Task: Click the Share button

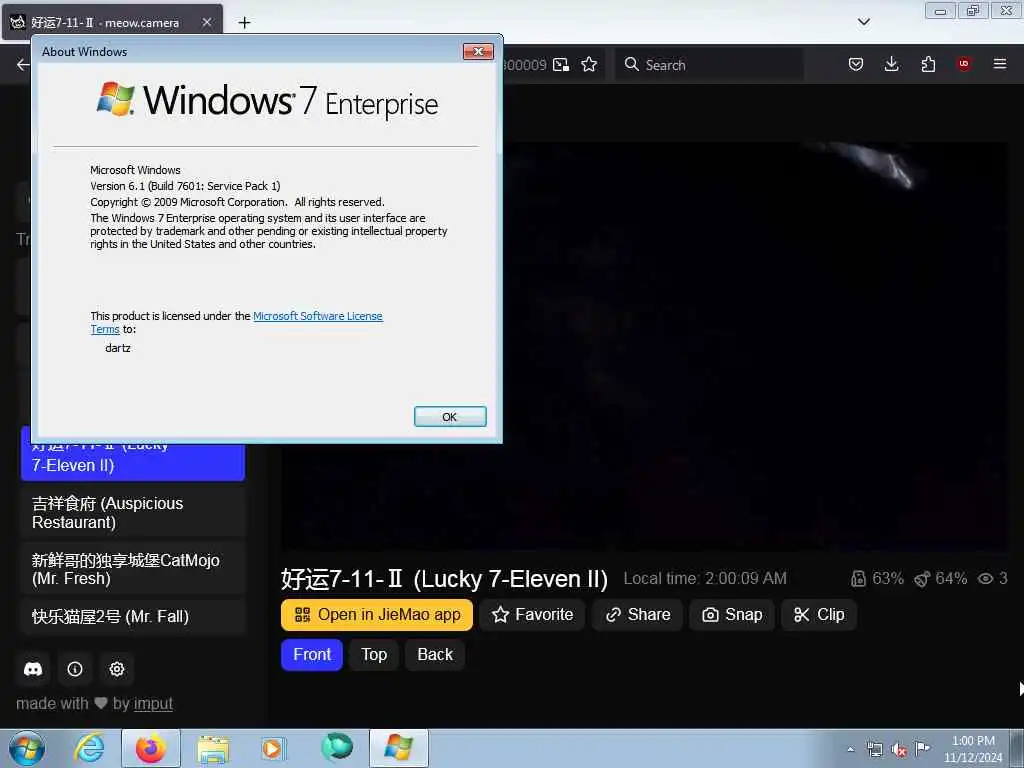Action: click(x=637, y=615)
